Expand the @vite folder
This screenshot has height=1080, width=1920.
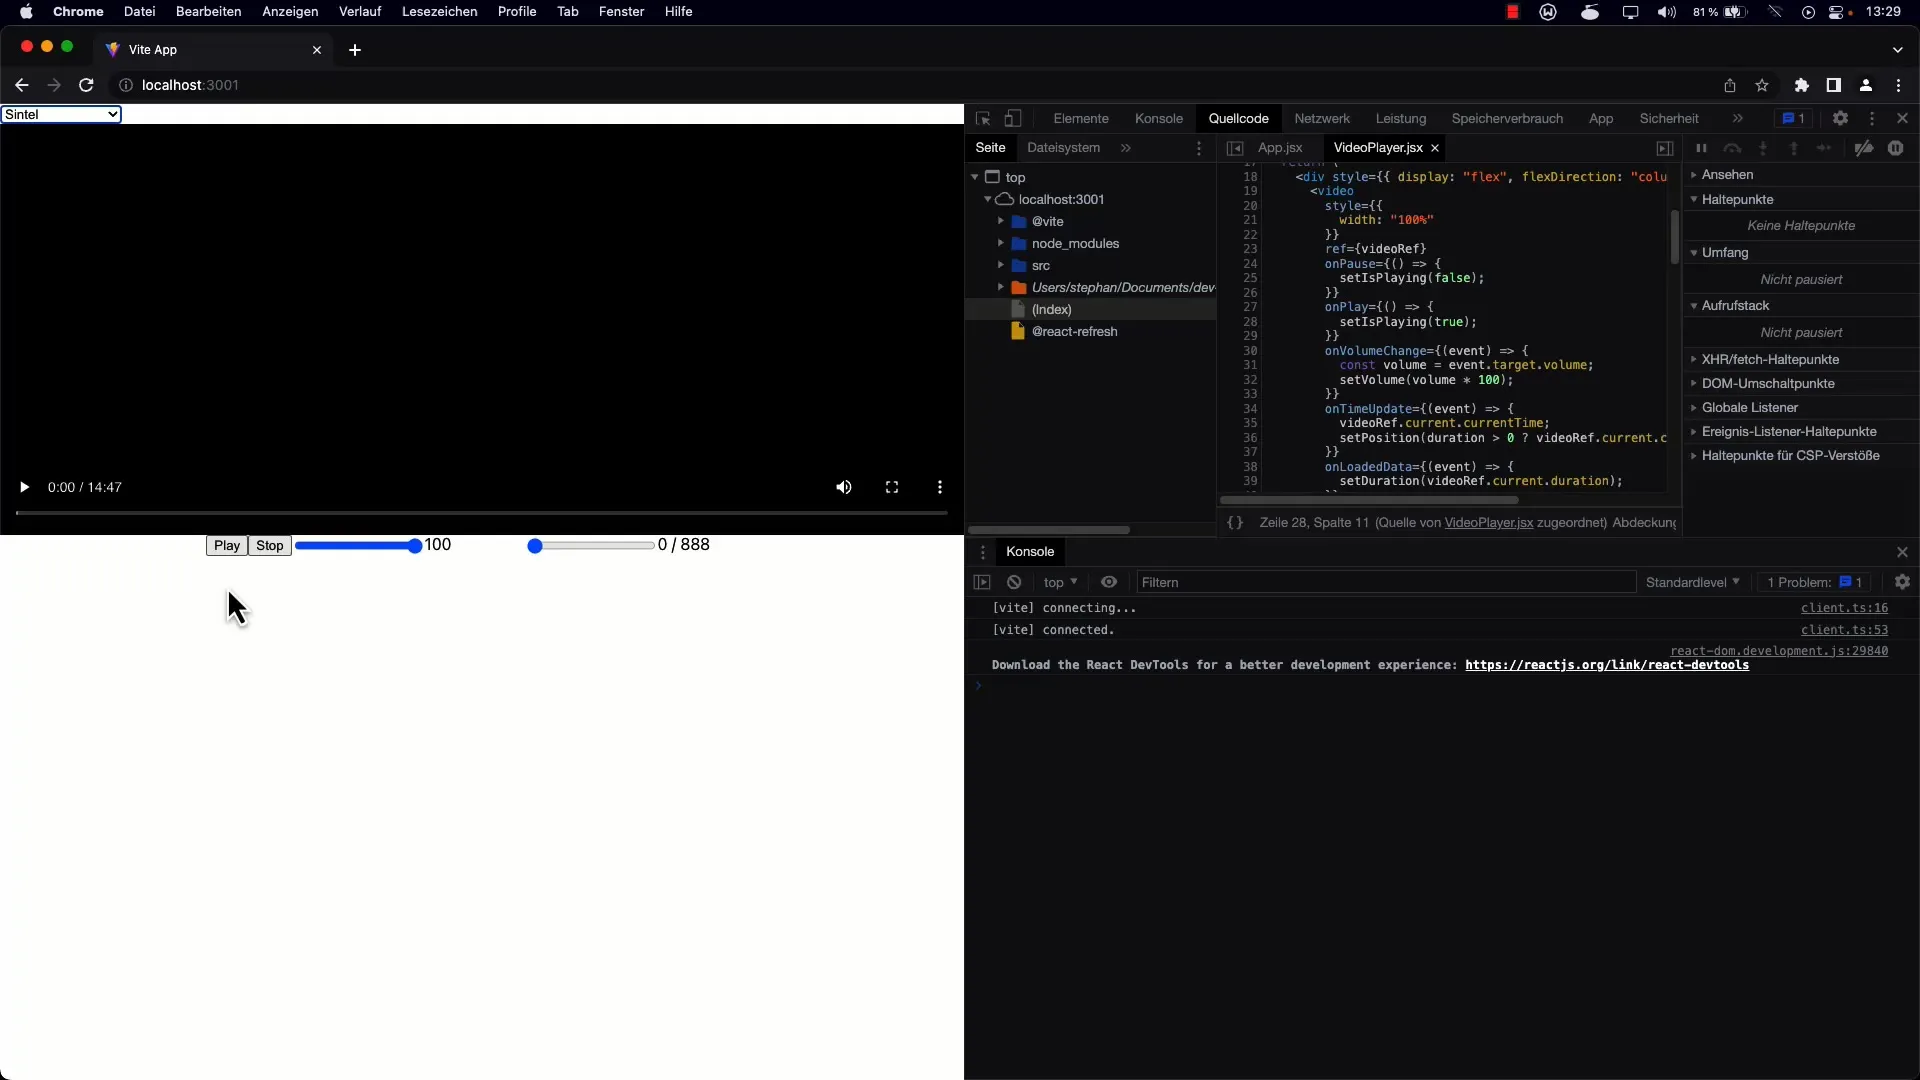1001,221
